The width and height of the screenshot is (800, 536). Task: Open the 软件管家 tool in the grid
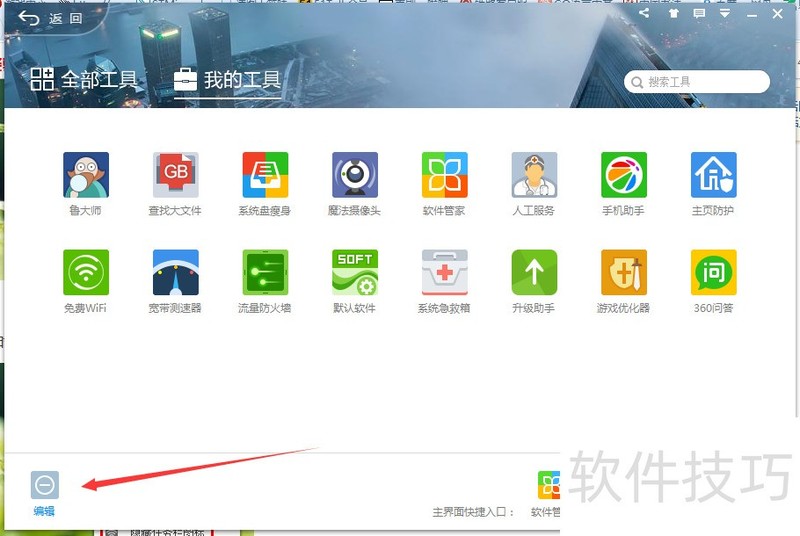445,175
